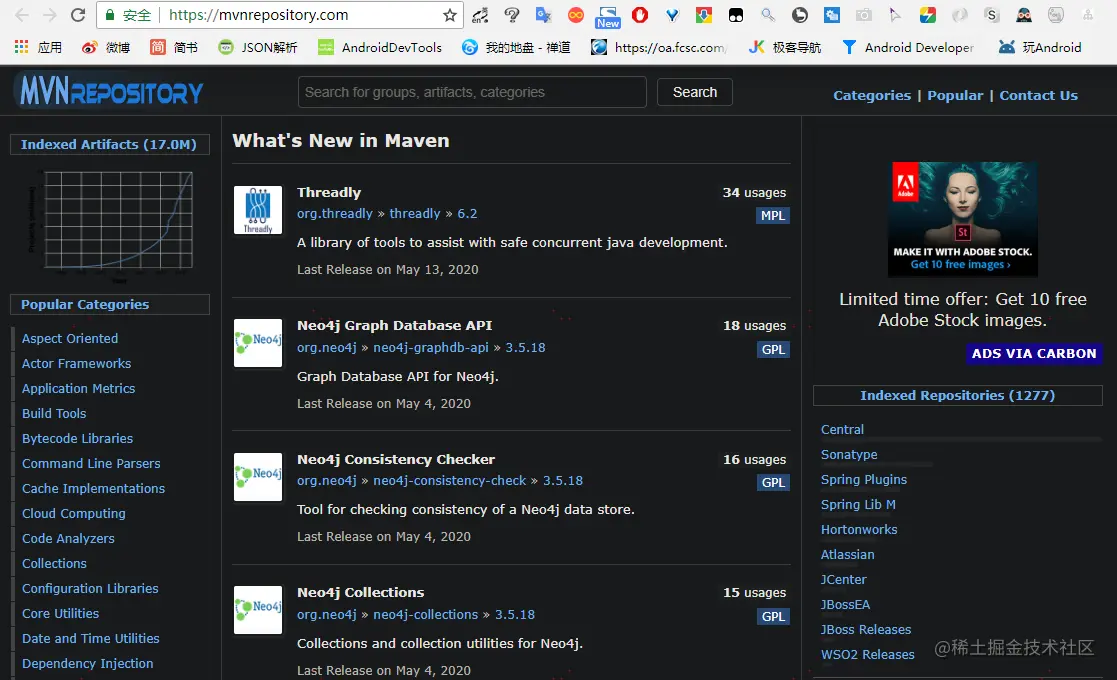Viewport: 1117px width, 680px height.
Task: Open the dark circular arrow extension icon
Action: tap(800, 15)
